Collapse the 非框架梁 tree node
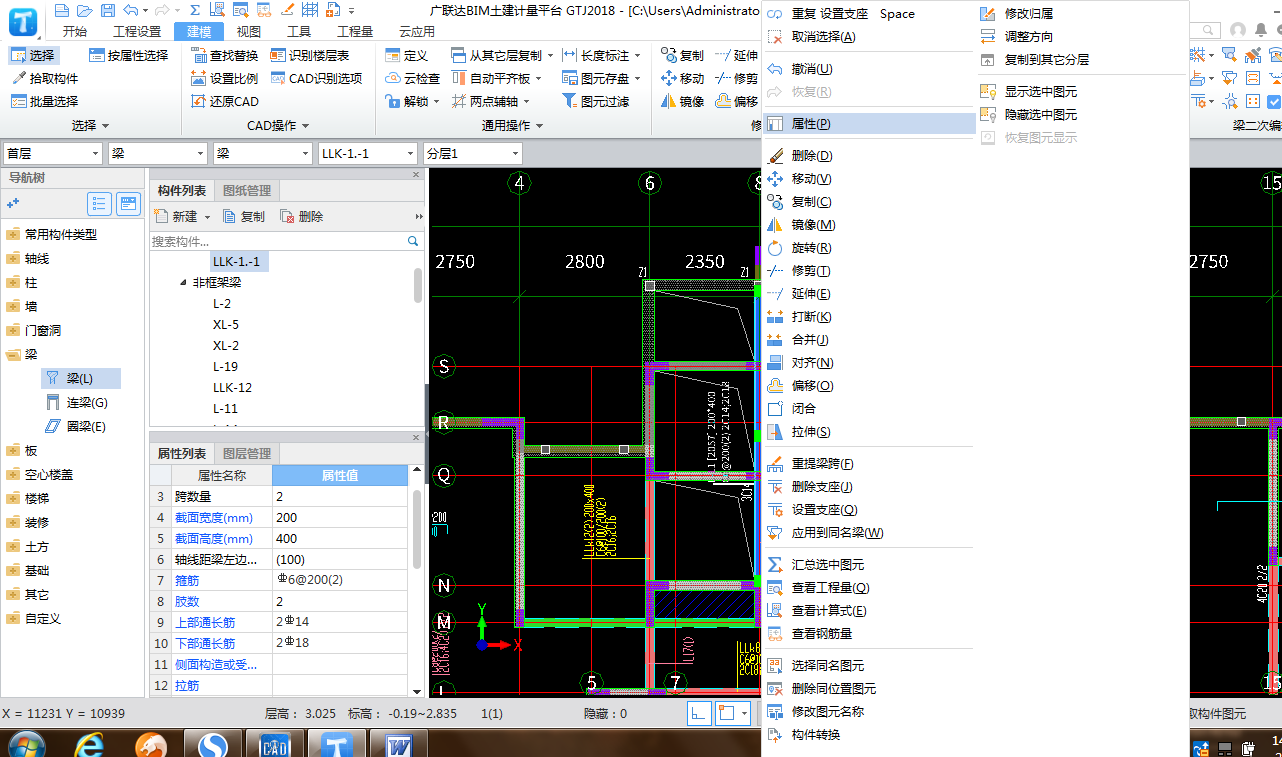1282x757 pixels. pyautogui.click(x=183, y=283)
